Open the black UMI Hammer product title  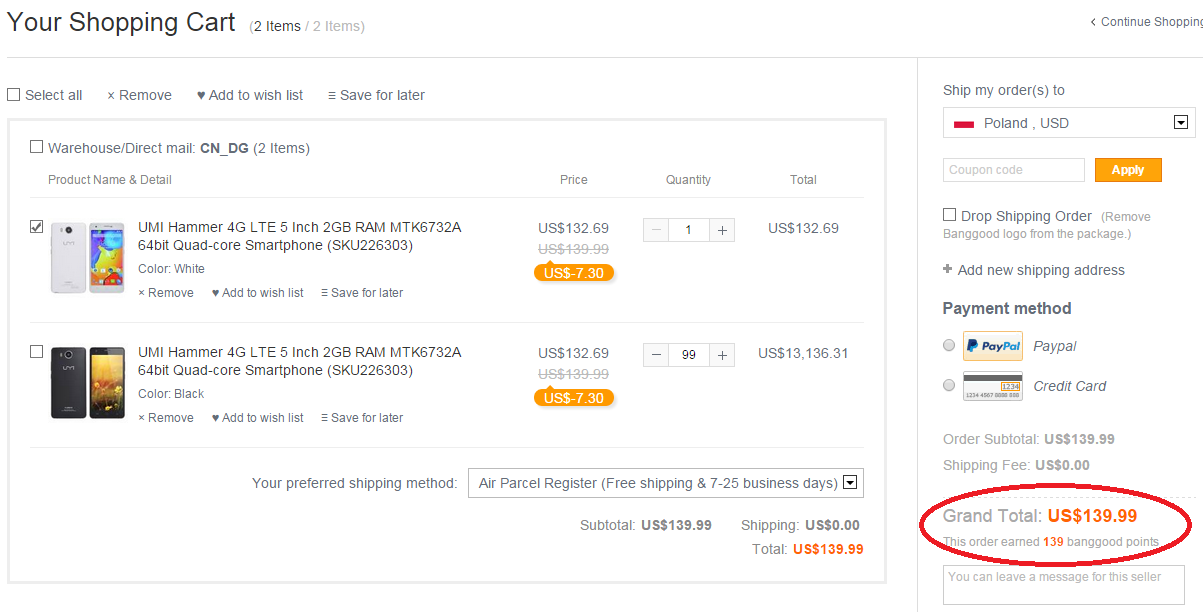pos(300,361)
